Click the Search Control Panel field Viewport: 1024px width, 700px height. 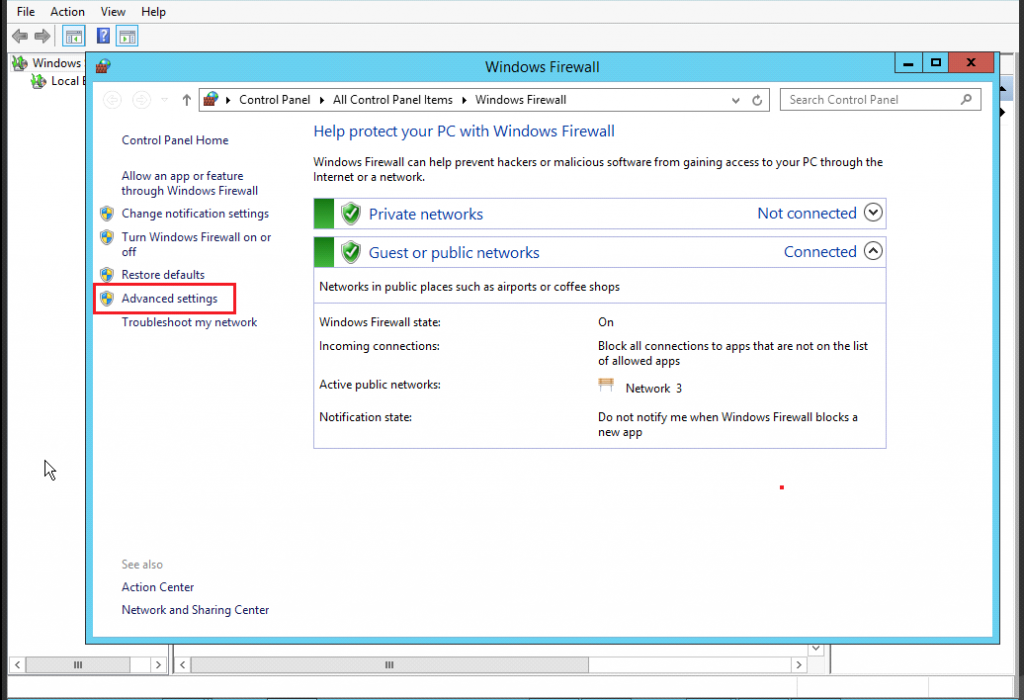coord(880,100)
